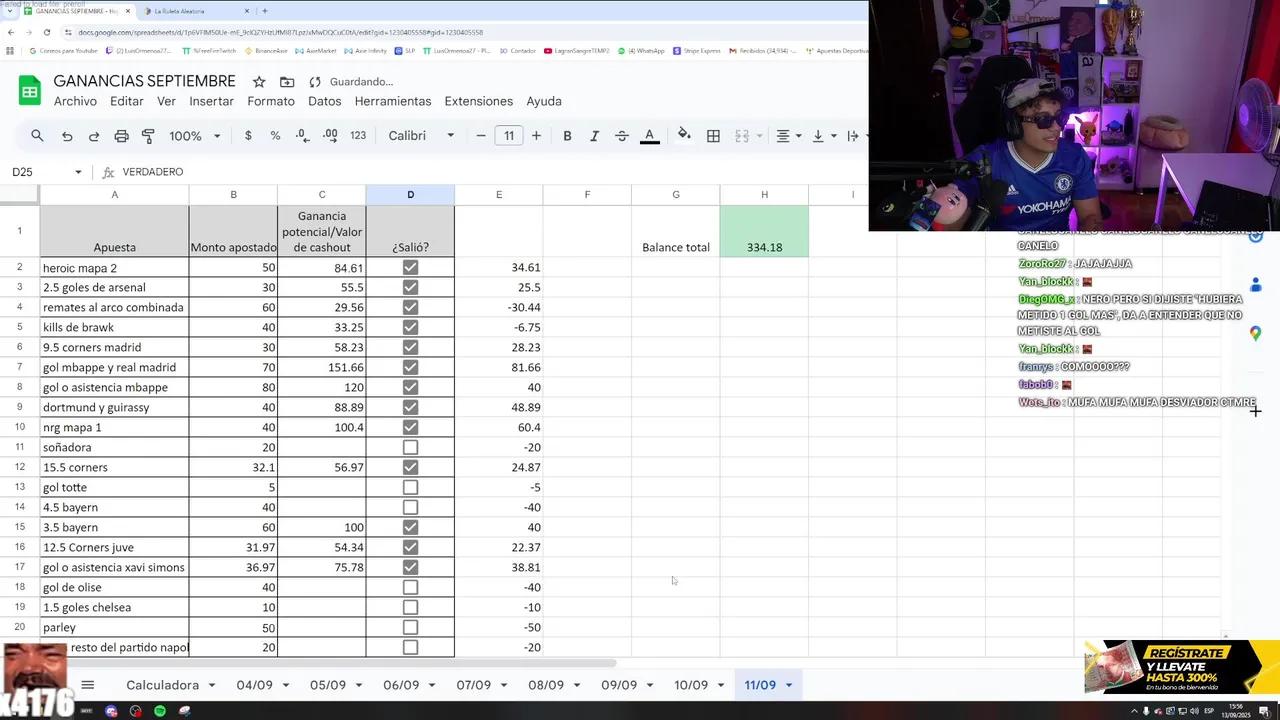Check the 1.5 goles chelsea checkbox

(x=410, y=608)
